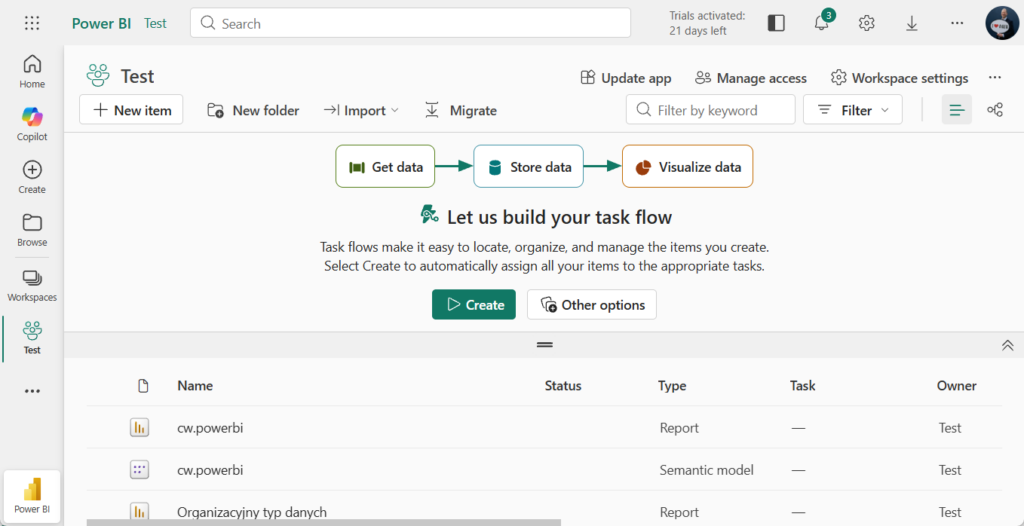Open Browse in the sidebar
The height and width of the screenshot is (526, 1024).
[32, 230]
